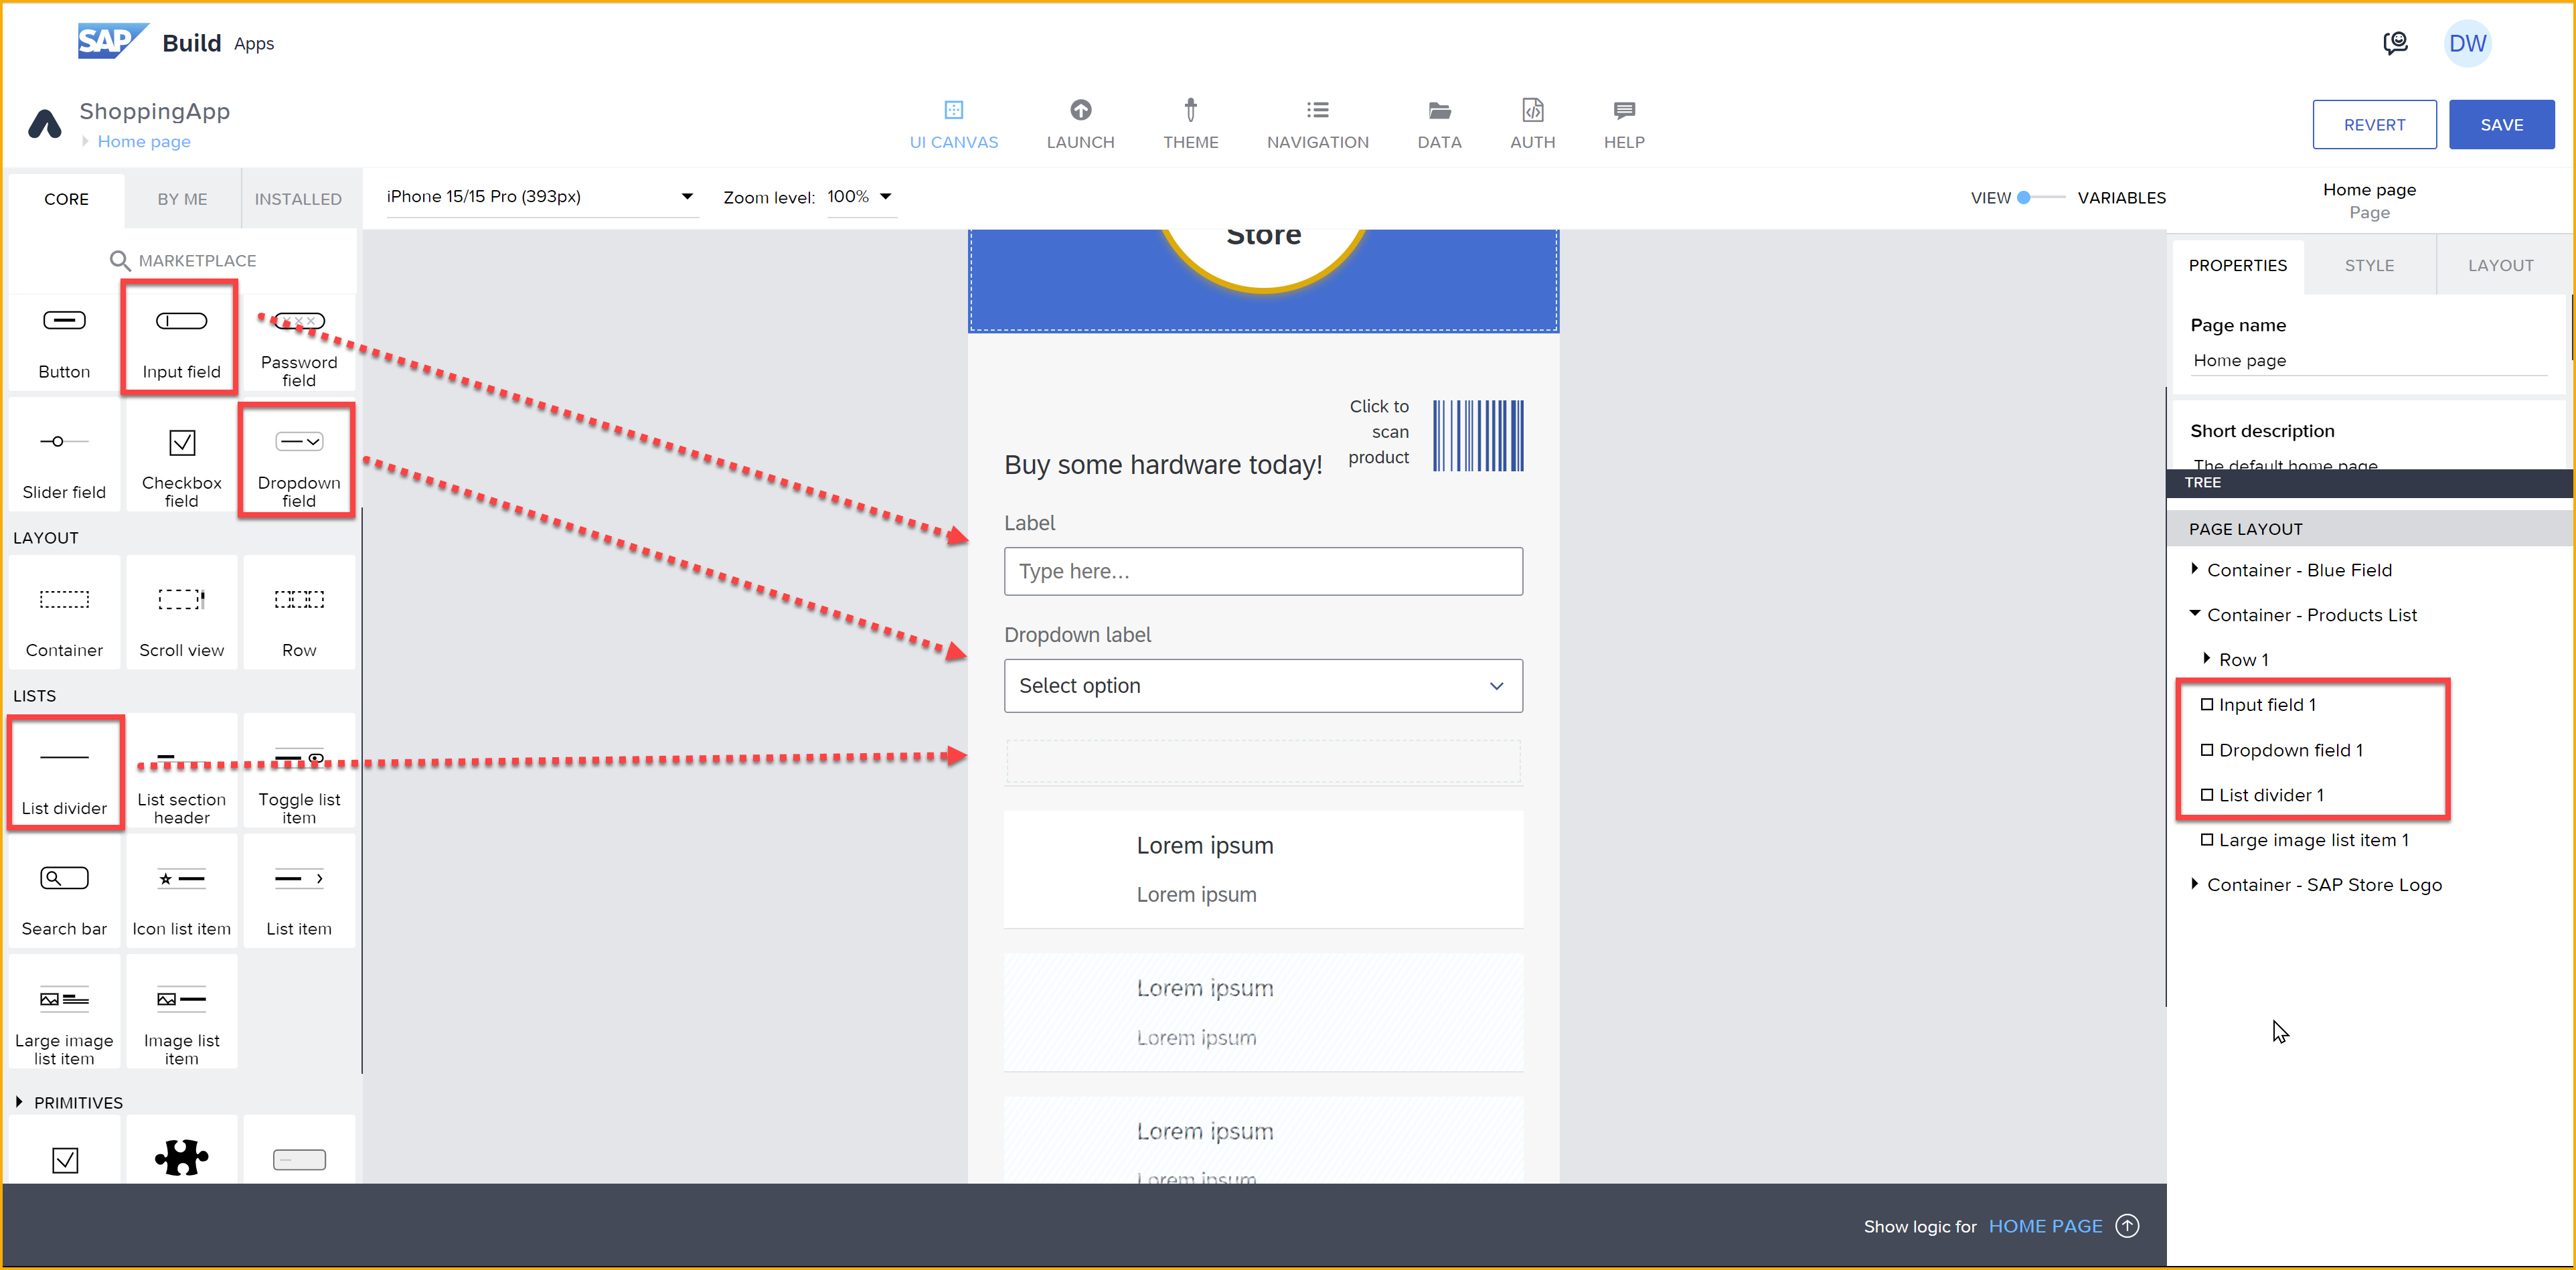Screen dimensions: 2576x1270
Task: Click the Save button
Action: (2501, 125)
